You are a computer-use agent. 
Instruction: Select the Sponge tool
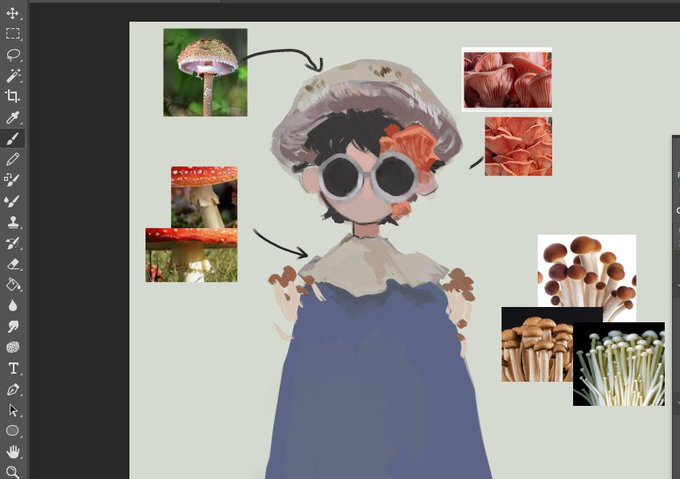pos(13,347)
